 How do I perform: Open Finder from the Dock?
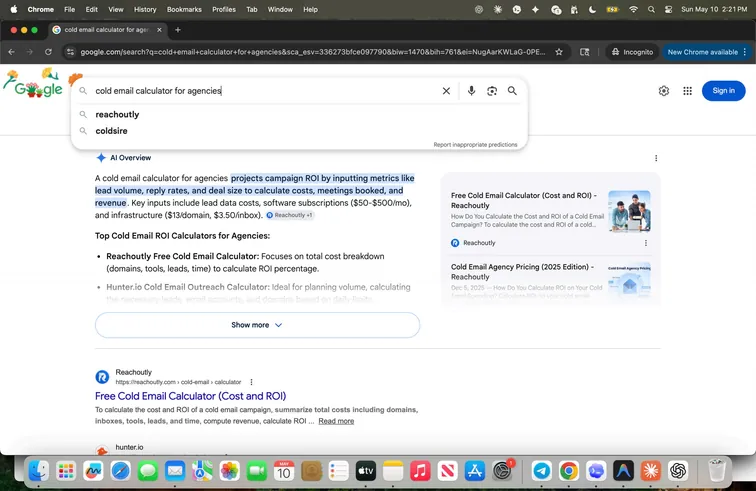(39, 471)
